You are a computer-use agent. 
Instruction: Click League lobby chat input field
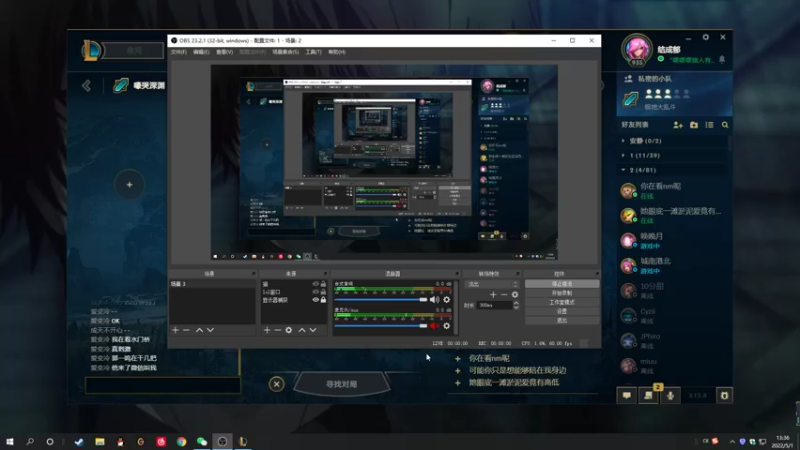163,385
